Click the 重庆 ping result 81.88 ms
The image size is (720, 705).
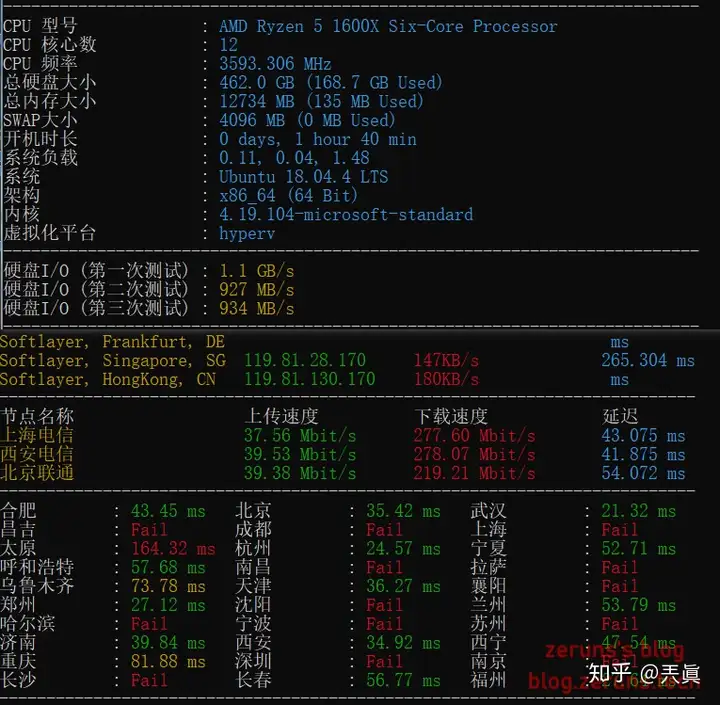pos(168,661)
